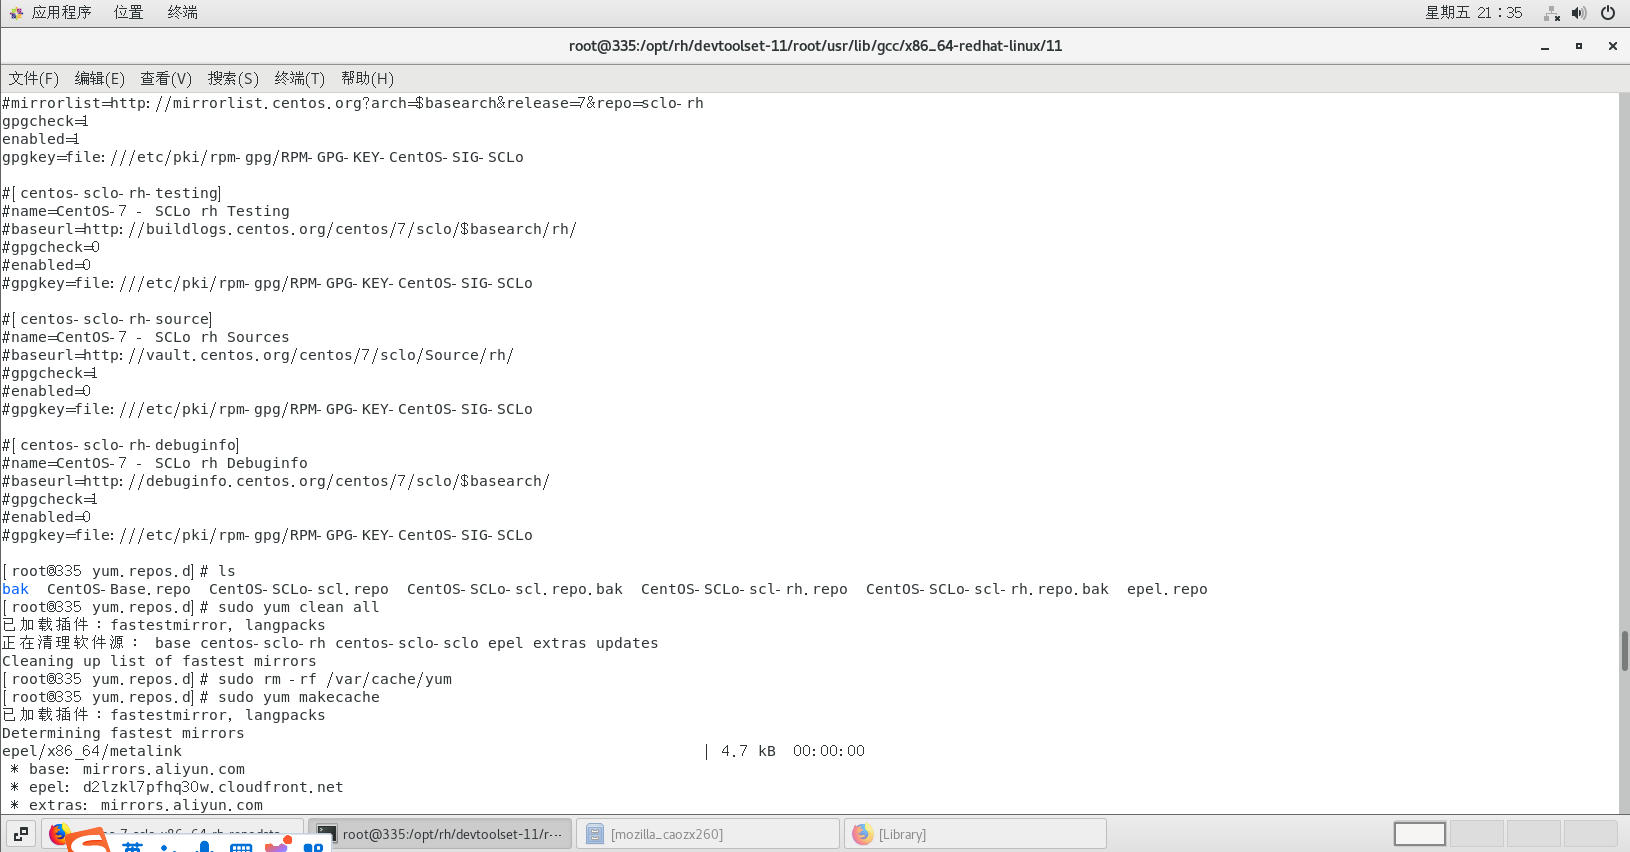Click the '* base: mirrors.aliyun.com' line
Image resolution: width=1630 pixels, height=852 pixels.
coord(128,769)
